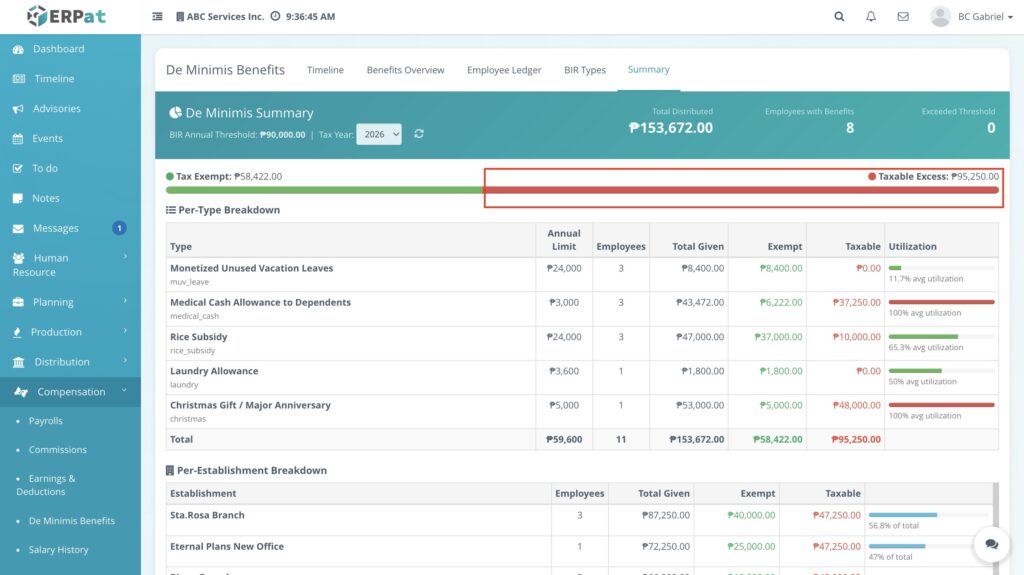This screenshot has height=575, width=1024.
Task: Click the Messages item with badge
Action: 56,228
